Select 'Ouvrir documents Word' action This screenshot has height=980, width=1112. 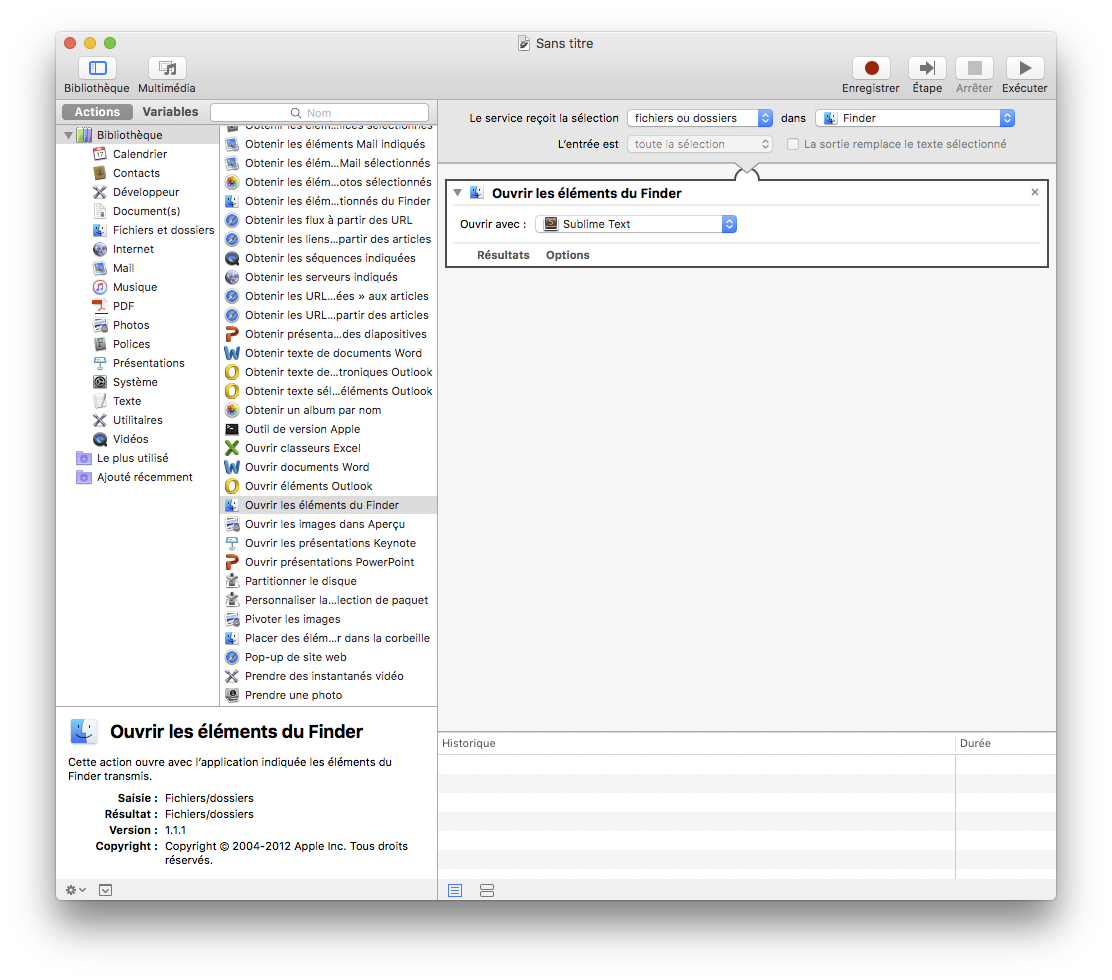point(328,467)
